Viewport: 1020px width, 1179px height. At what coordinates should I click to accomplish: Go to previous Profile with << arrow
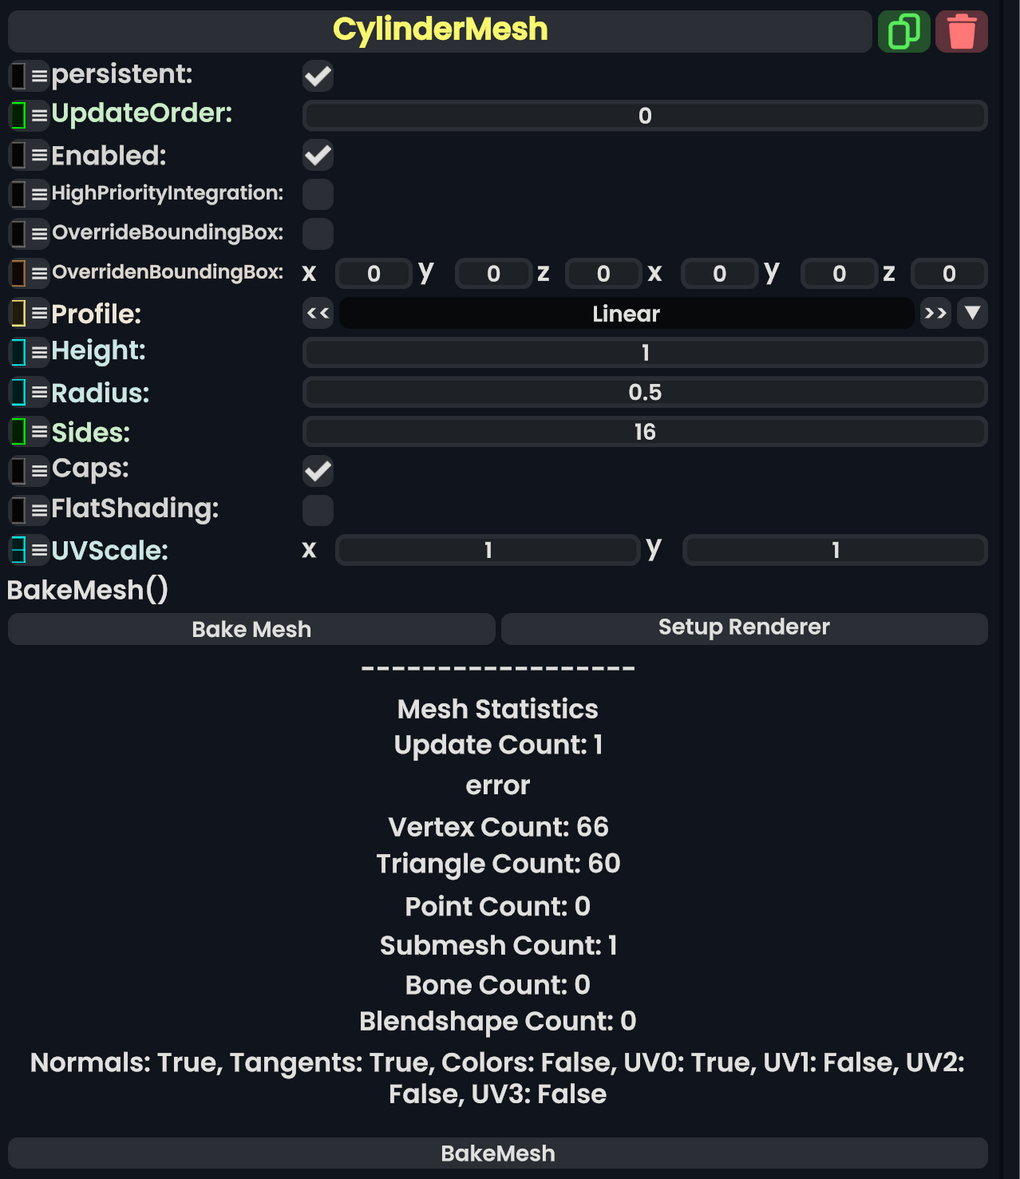click(317, 313)
